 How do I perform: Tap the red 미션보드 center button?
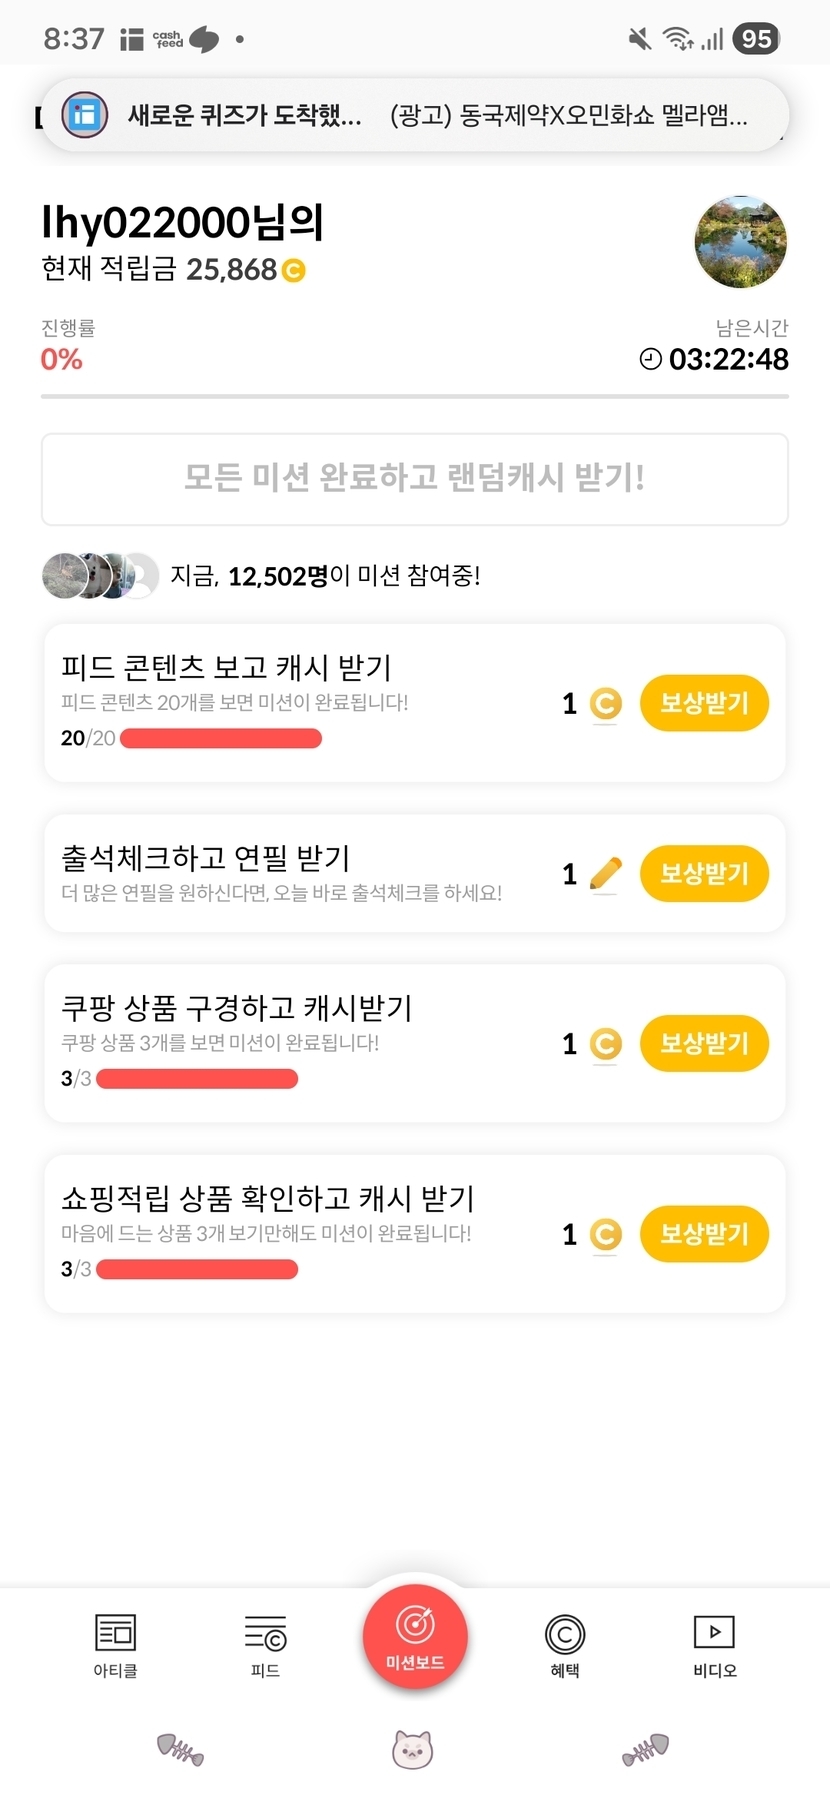tap(415, 1637)
